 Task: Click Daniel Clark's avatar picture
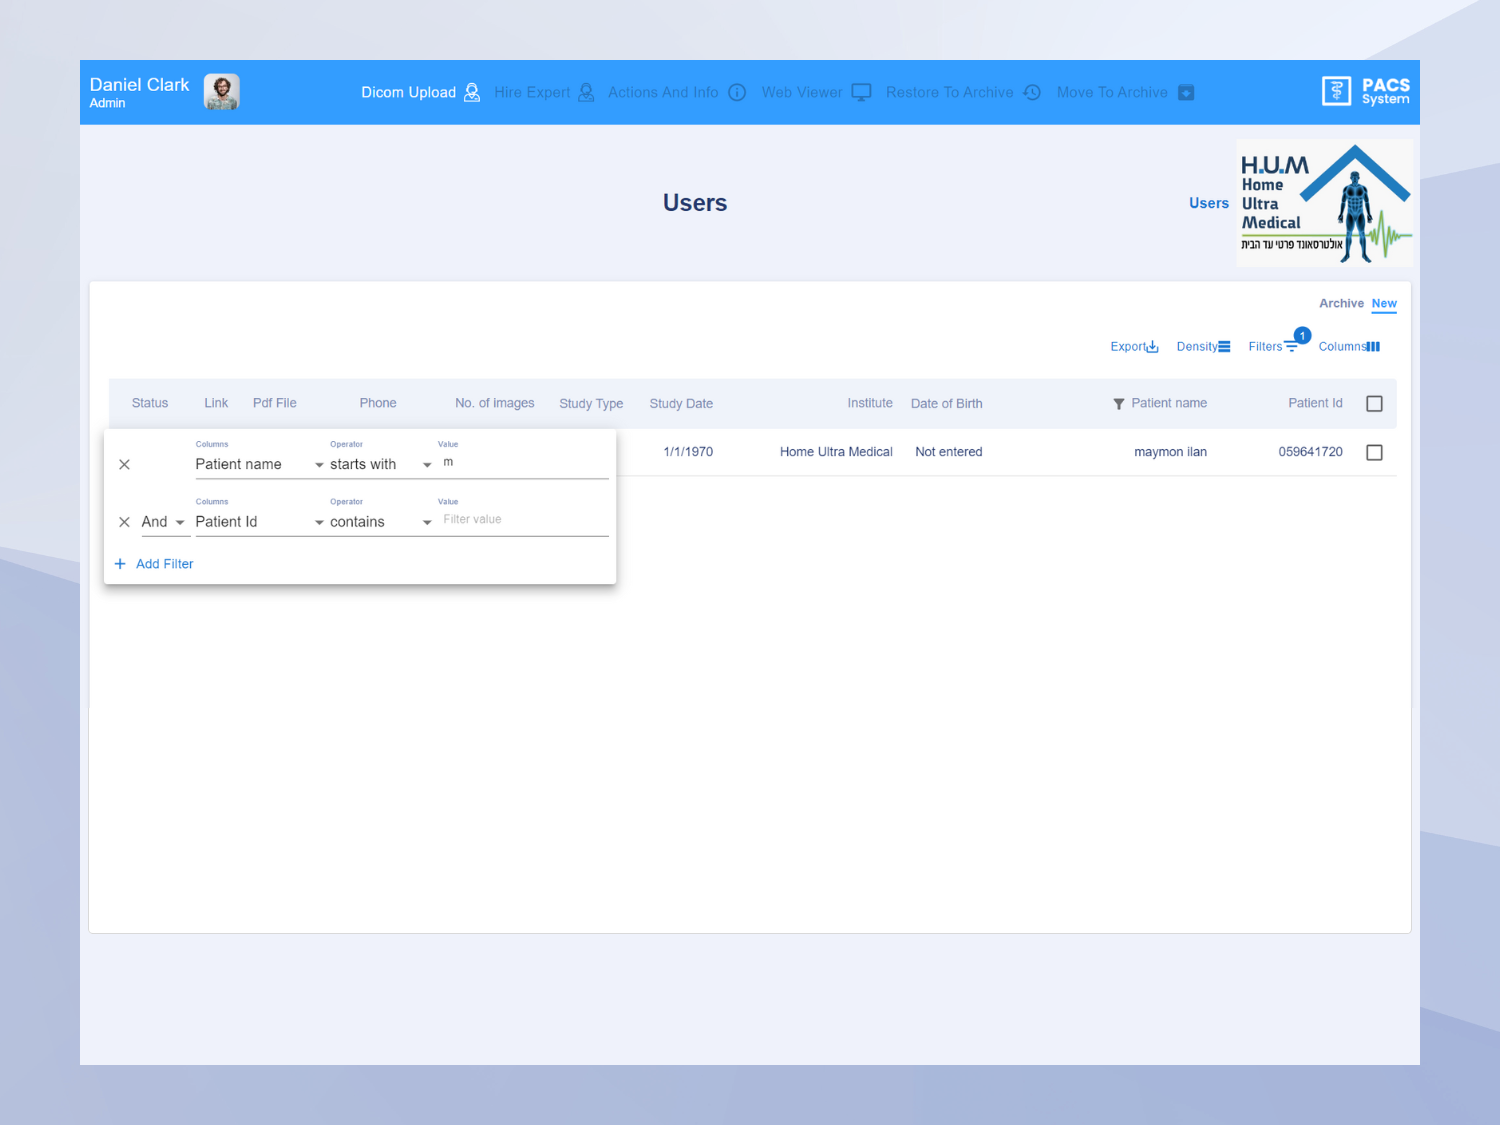point(222,92)
